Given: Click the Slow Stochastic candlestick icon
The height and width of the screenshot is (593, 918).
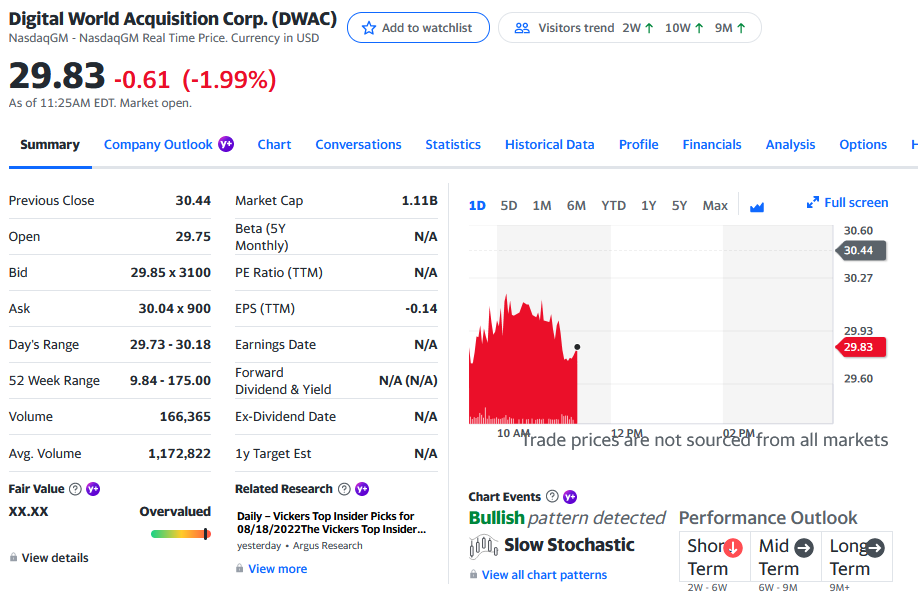Looking at the screenshot, I should (x=484, y=546).
